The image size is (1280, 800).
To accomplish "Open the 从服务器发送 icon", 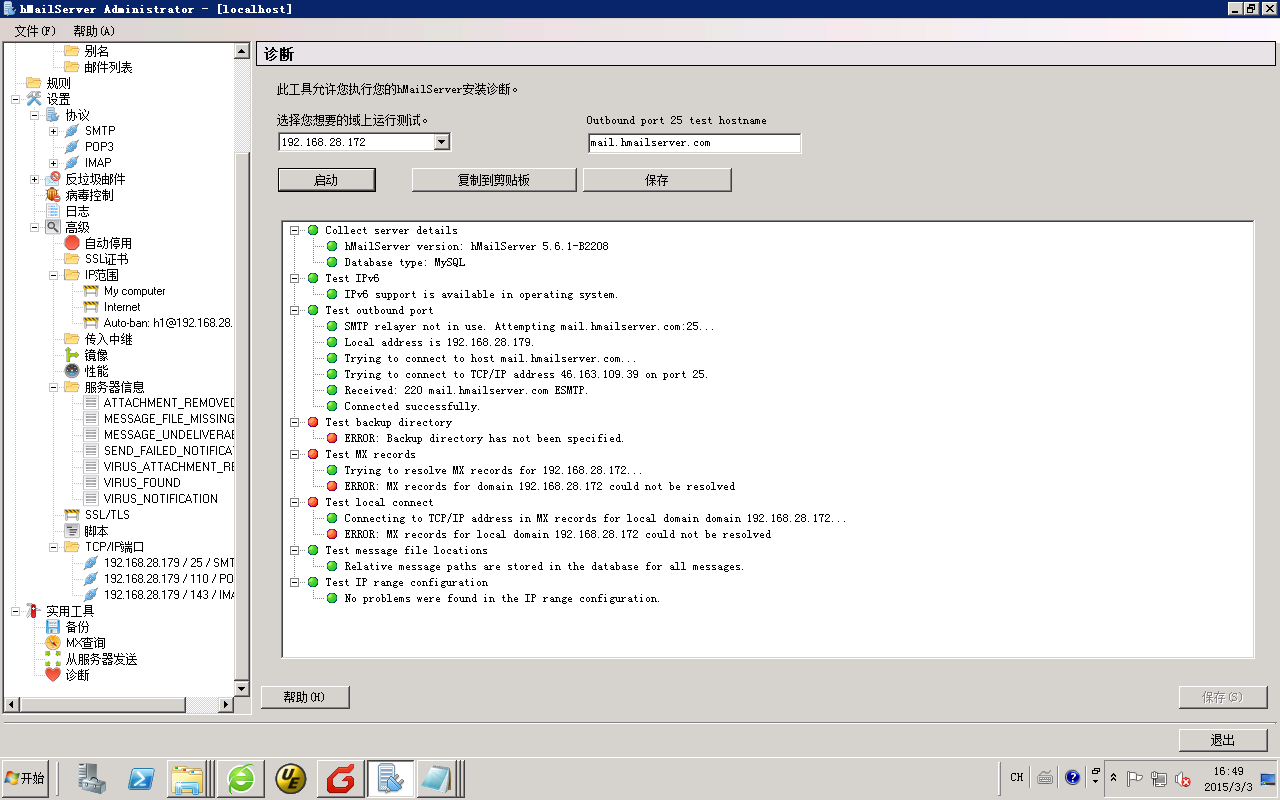I will pos(53,659).
